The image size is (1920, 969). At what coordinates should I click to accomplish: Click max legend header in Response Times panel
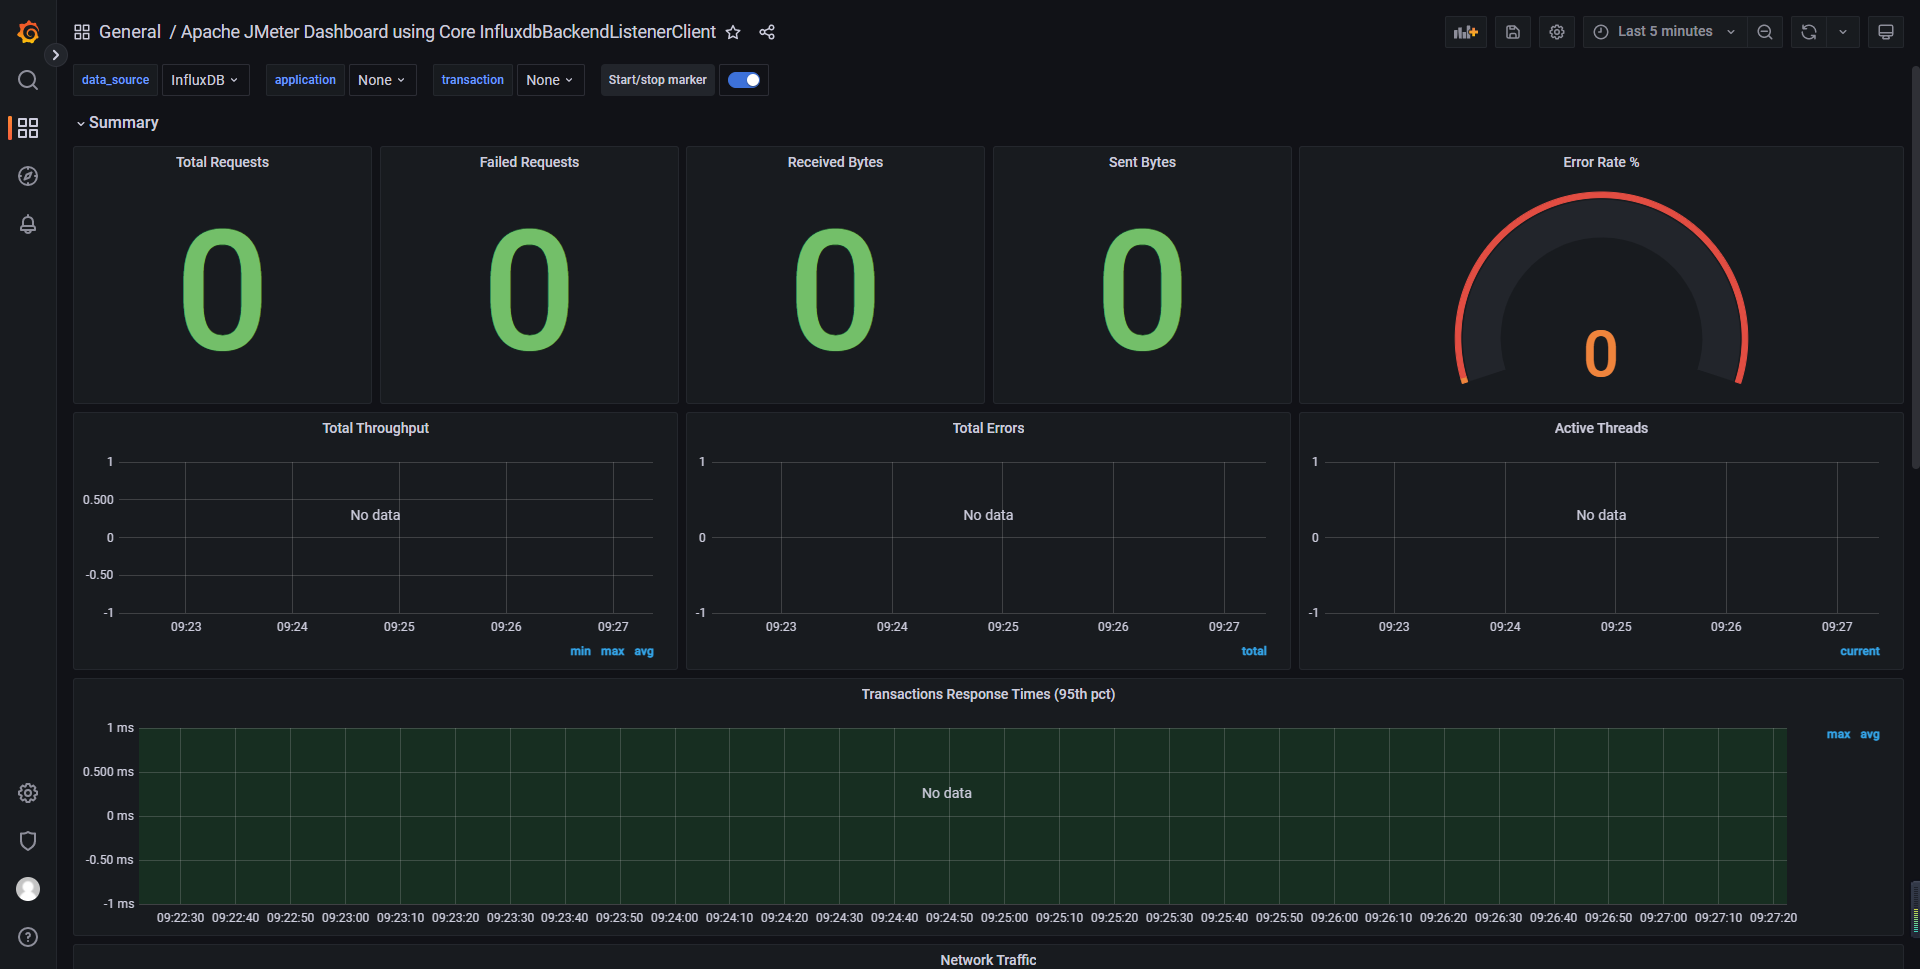click(1838, 734)
